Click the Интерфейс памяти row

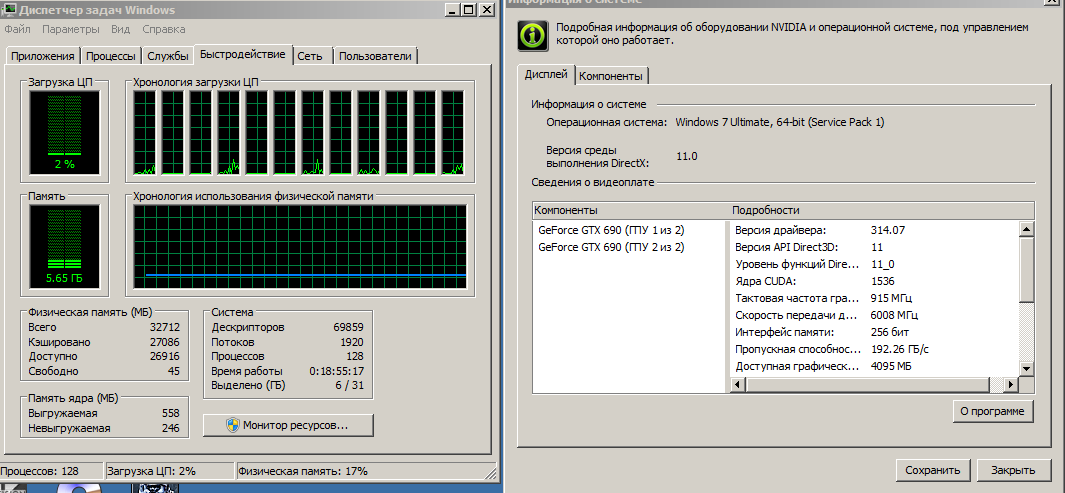(x=874, y=332)
